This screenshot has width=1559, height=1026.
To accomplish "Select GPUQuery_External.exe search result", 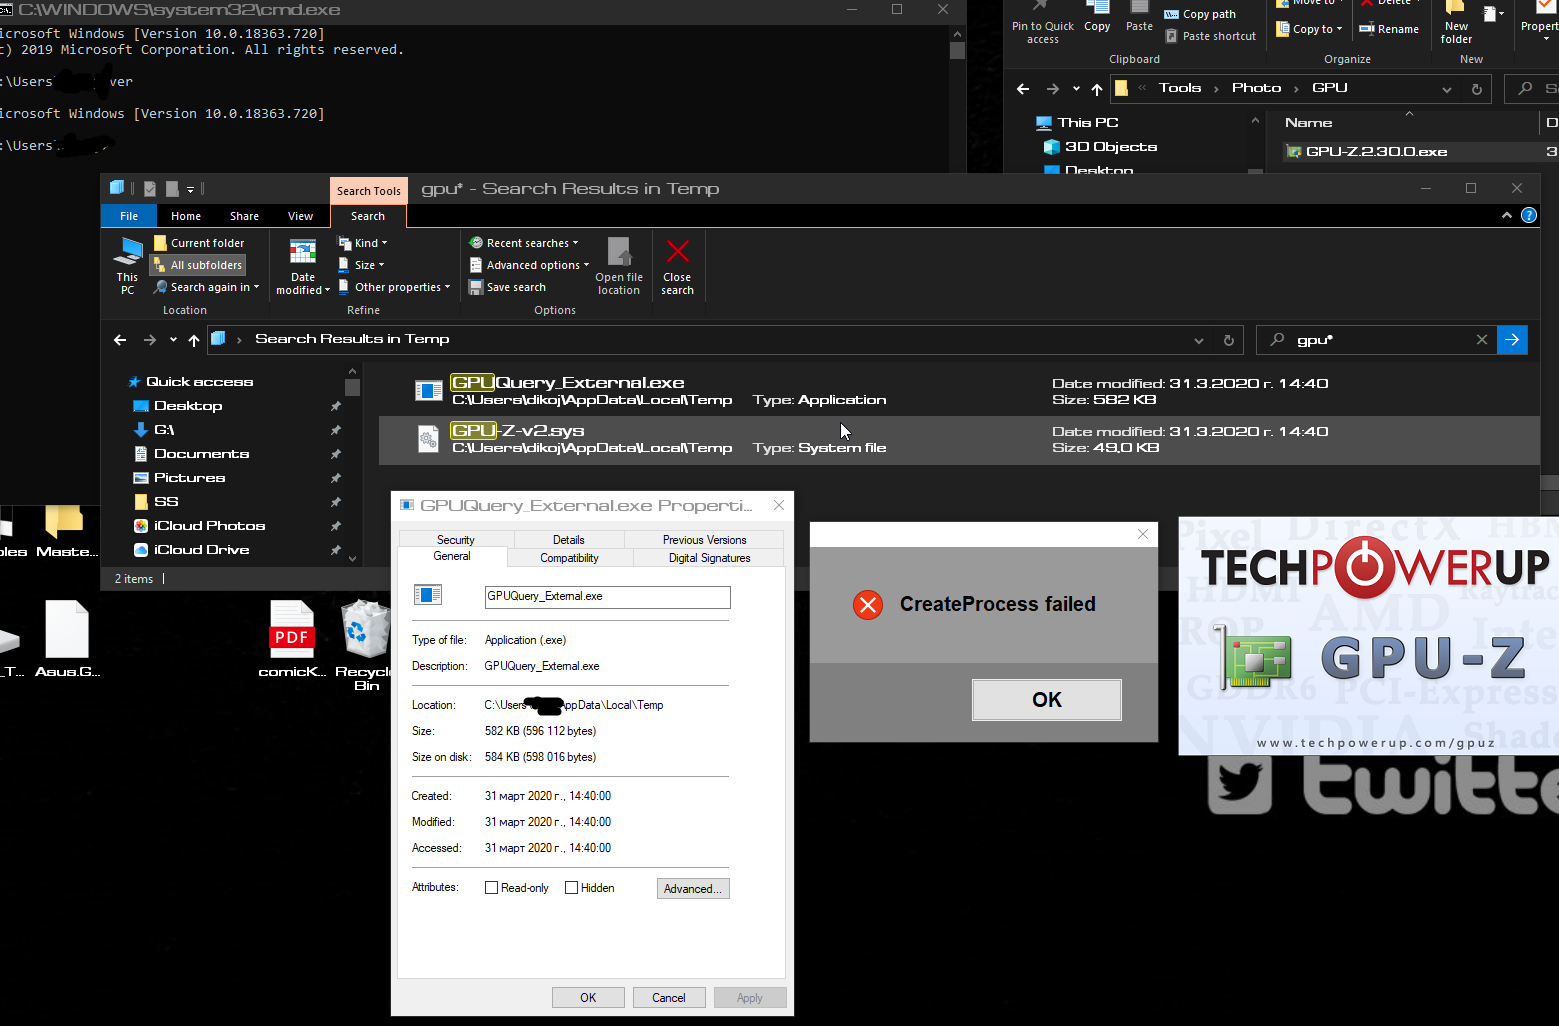I will [x=959, y=391].
